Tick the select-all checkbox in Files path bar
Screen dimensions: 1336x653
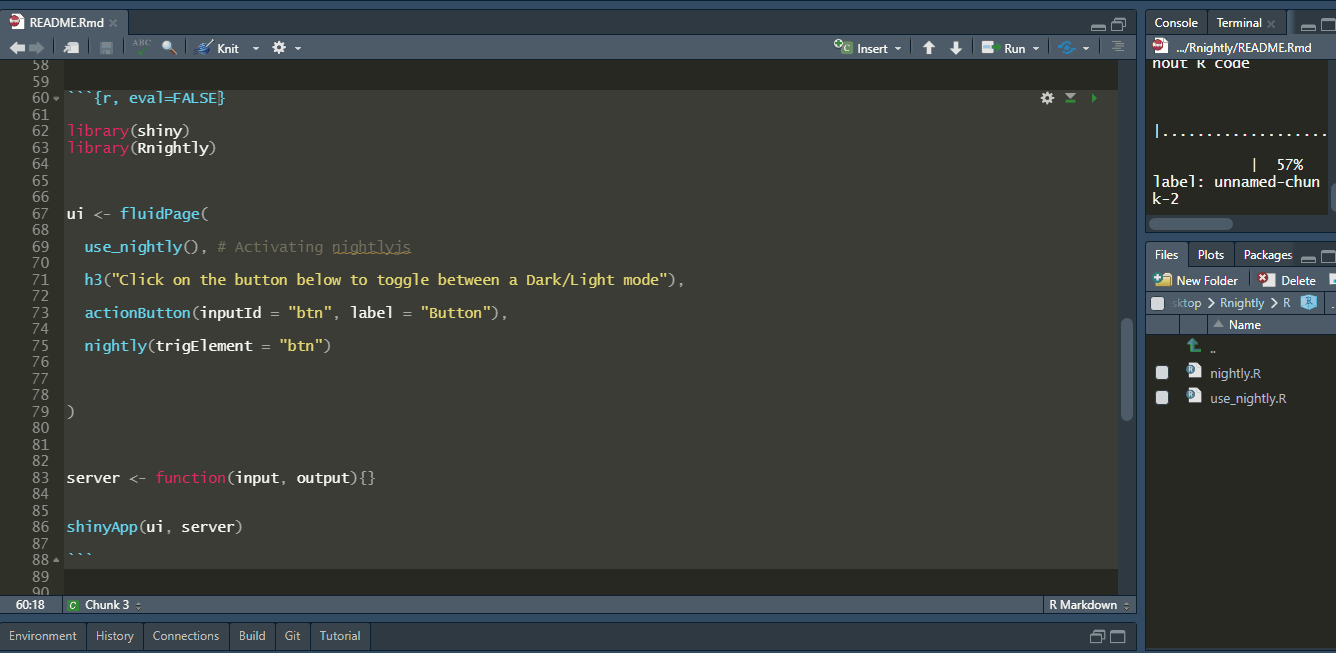(1158, 303)
